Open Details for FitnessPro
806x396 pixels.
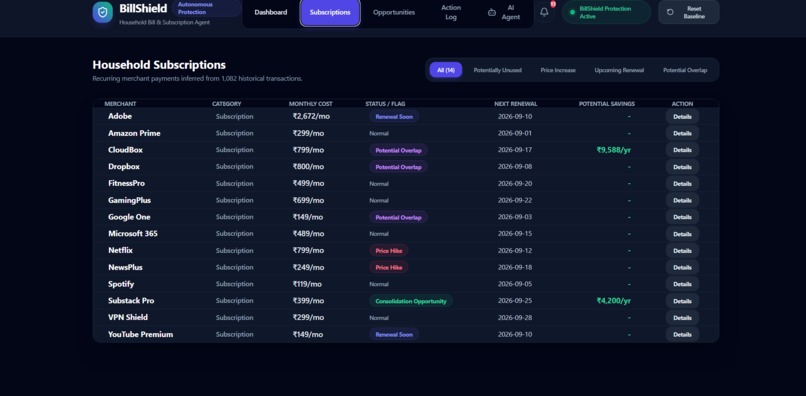682,184
